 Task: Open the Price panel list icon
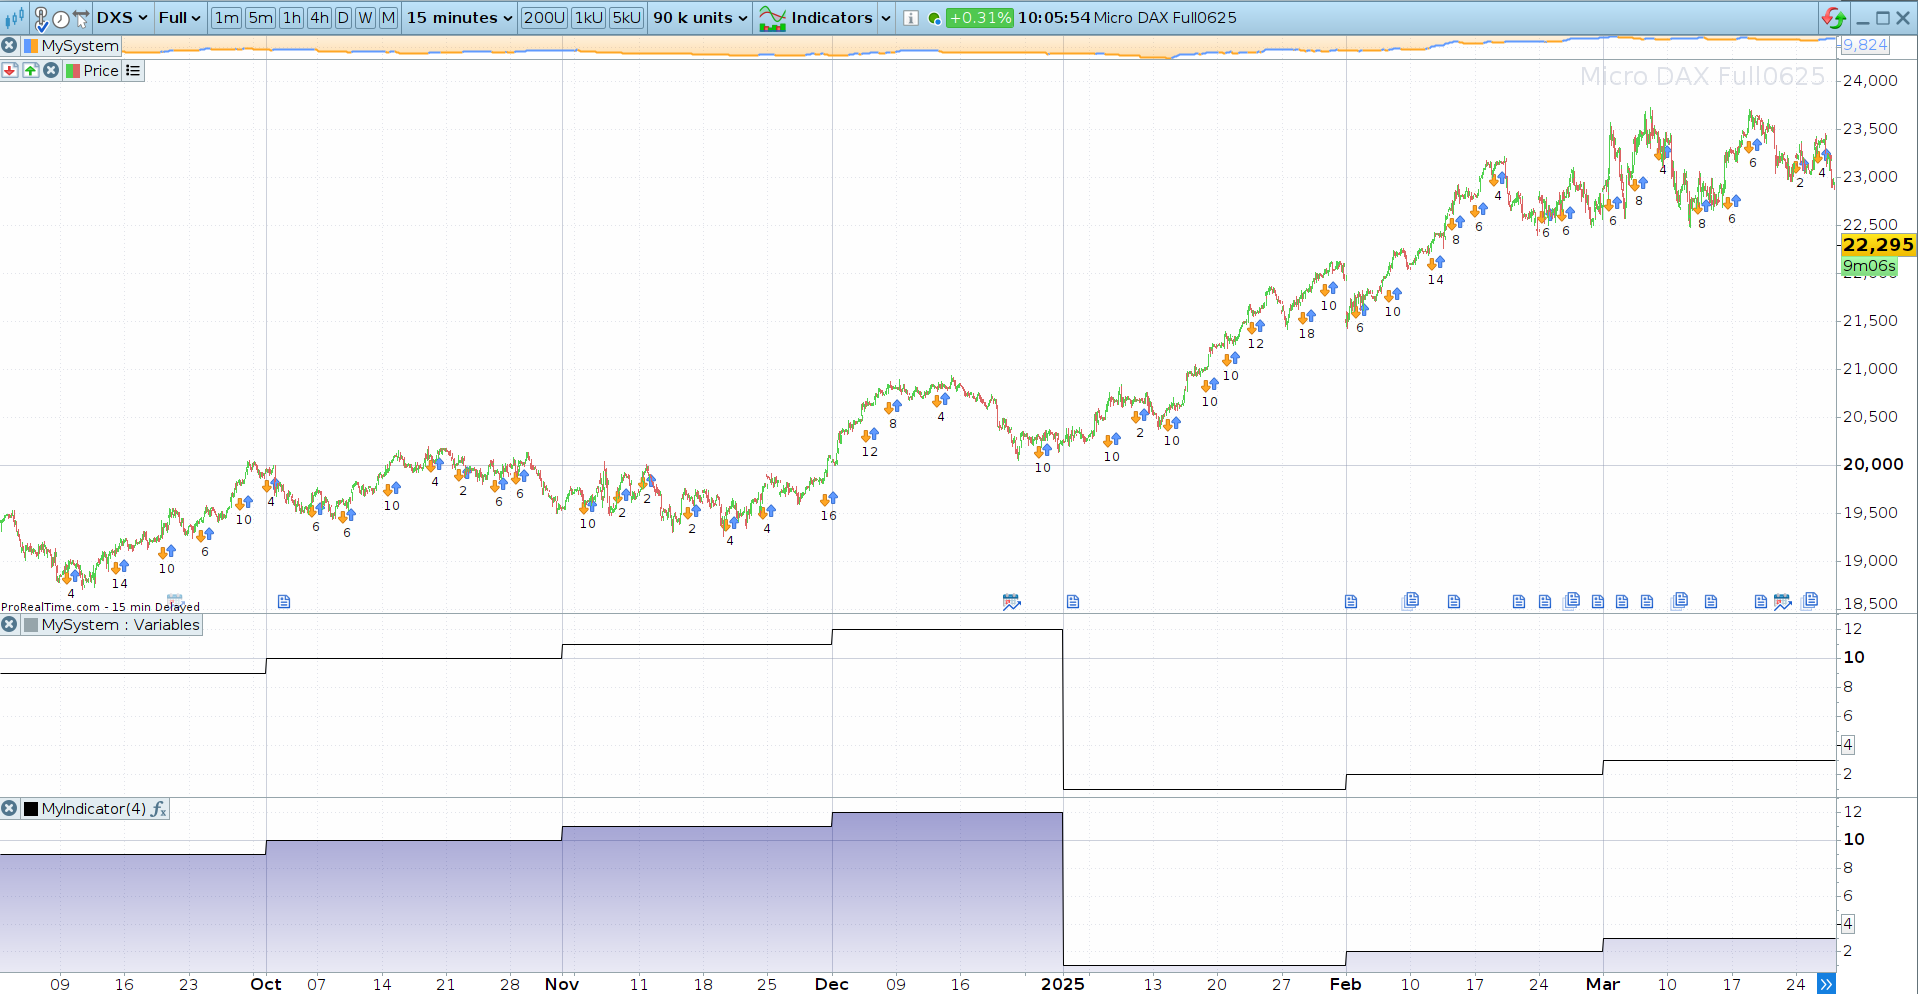click(133, 70)
